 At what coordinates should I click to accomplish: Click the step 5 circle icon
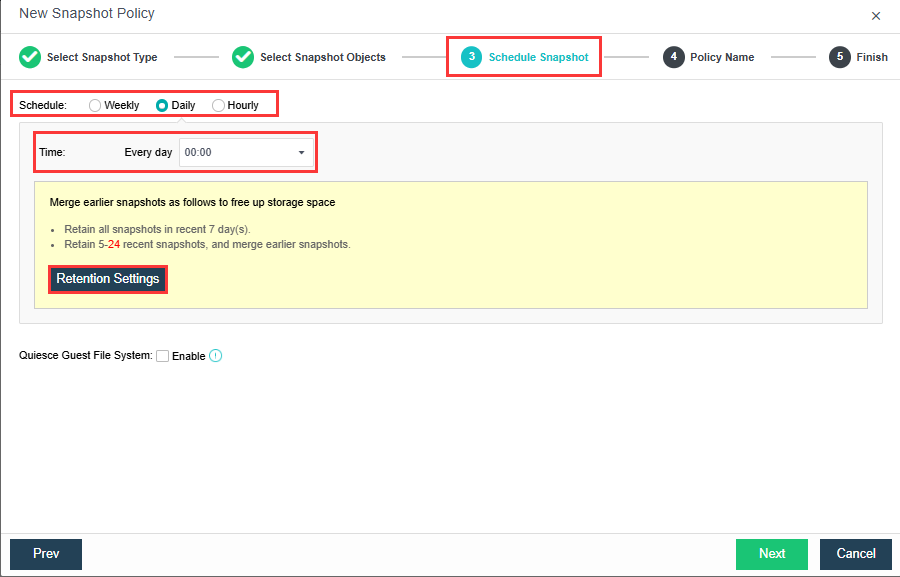tap(840, 57)
